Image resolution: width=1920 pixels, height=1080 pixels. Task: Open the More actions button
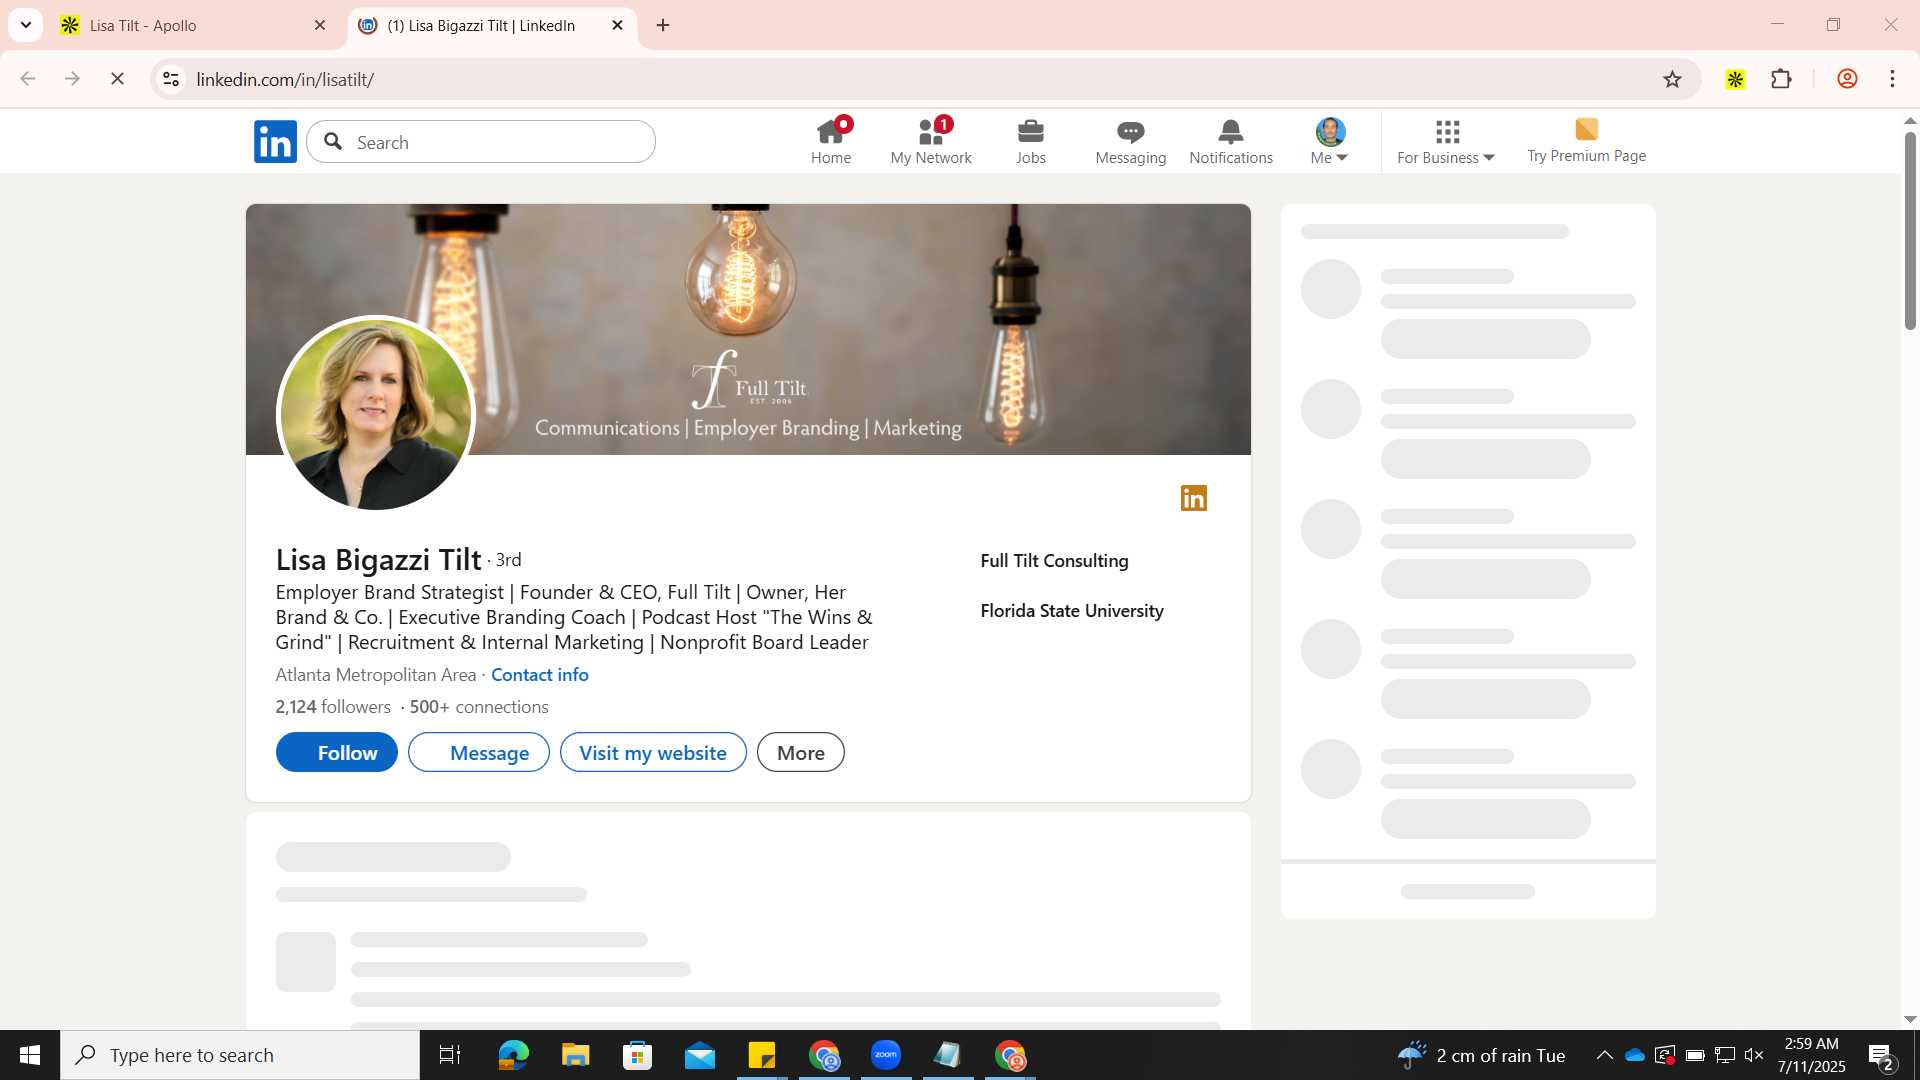(801, 753)
